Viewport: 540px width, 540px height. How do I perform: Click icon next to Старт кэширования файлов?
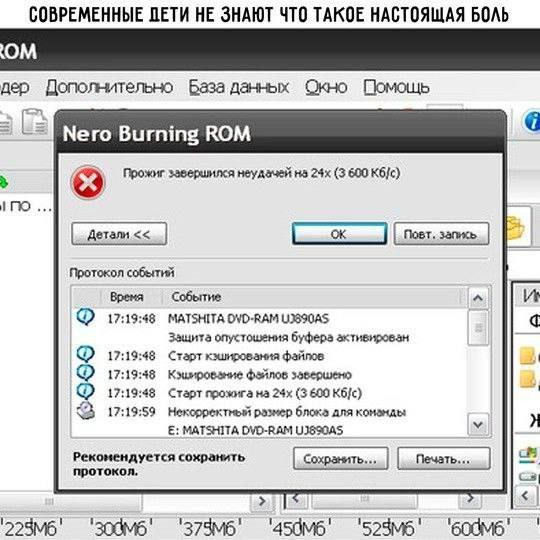coord(85,354)
